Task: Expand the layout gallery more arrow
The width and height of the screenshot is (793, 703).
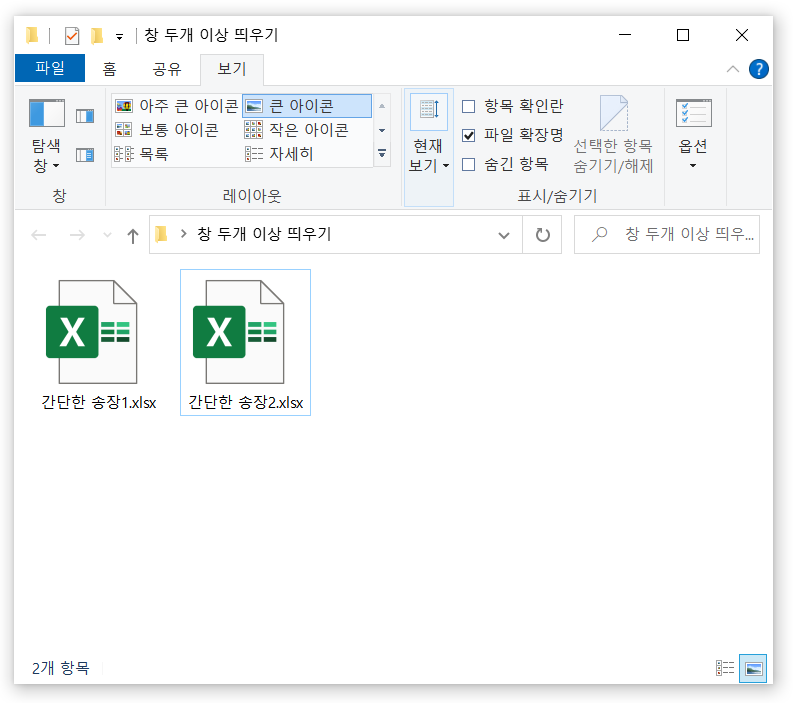Action: [x=382, y=153]
